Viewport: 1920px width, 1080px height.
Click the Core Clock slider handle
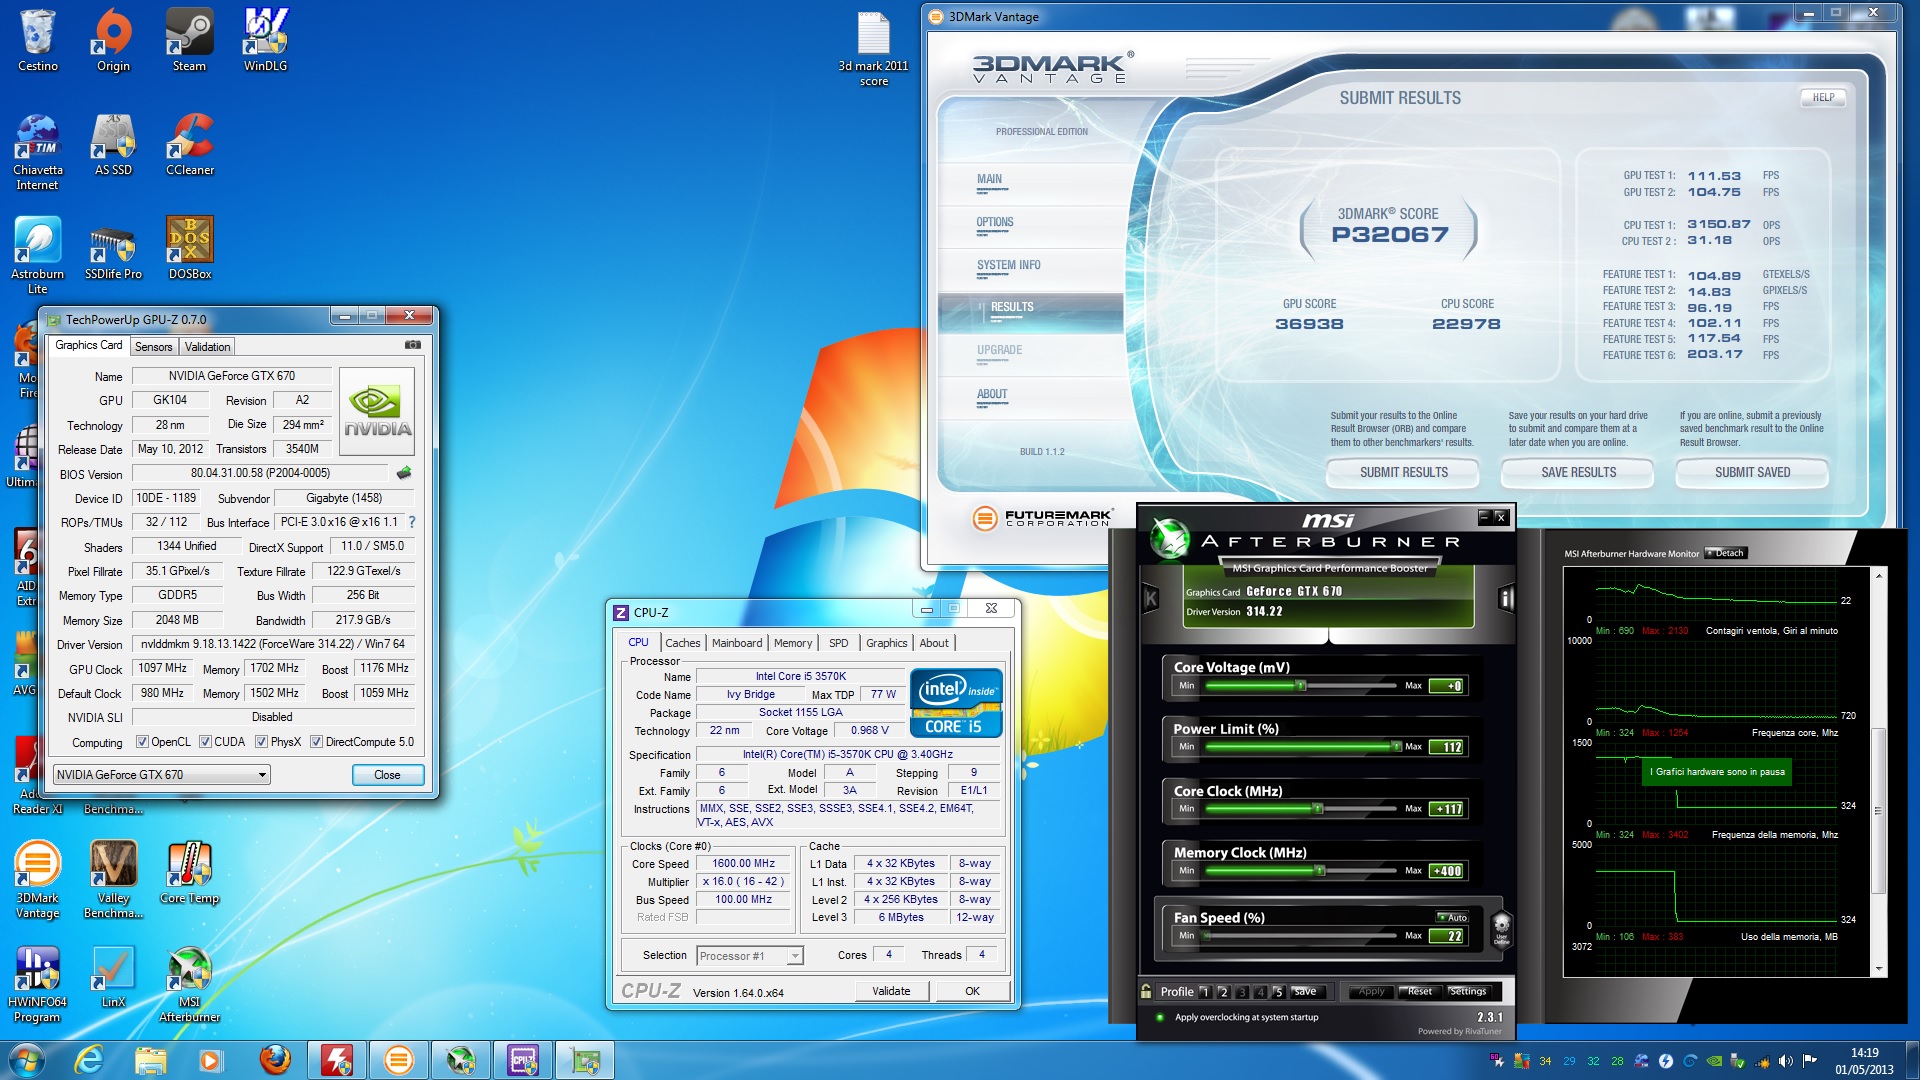(1318, 808)
